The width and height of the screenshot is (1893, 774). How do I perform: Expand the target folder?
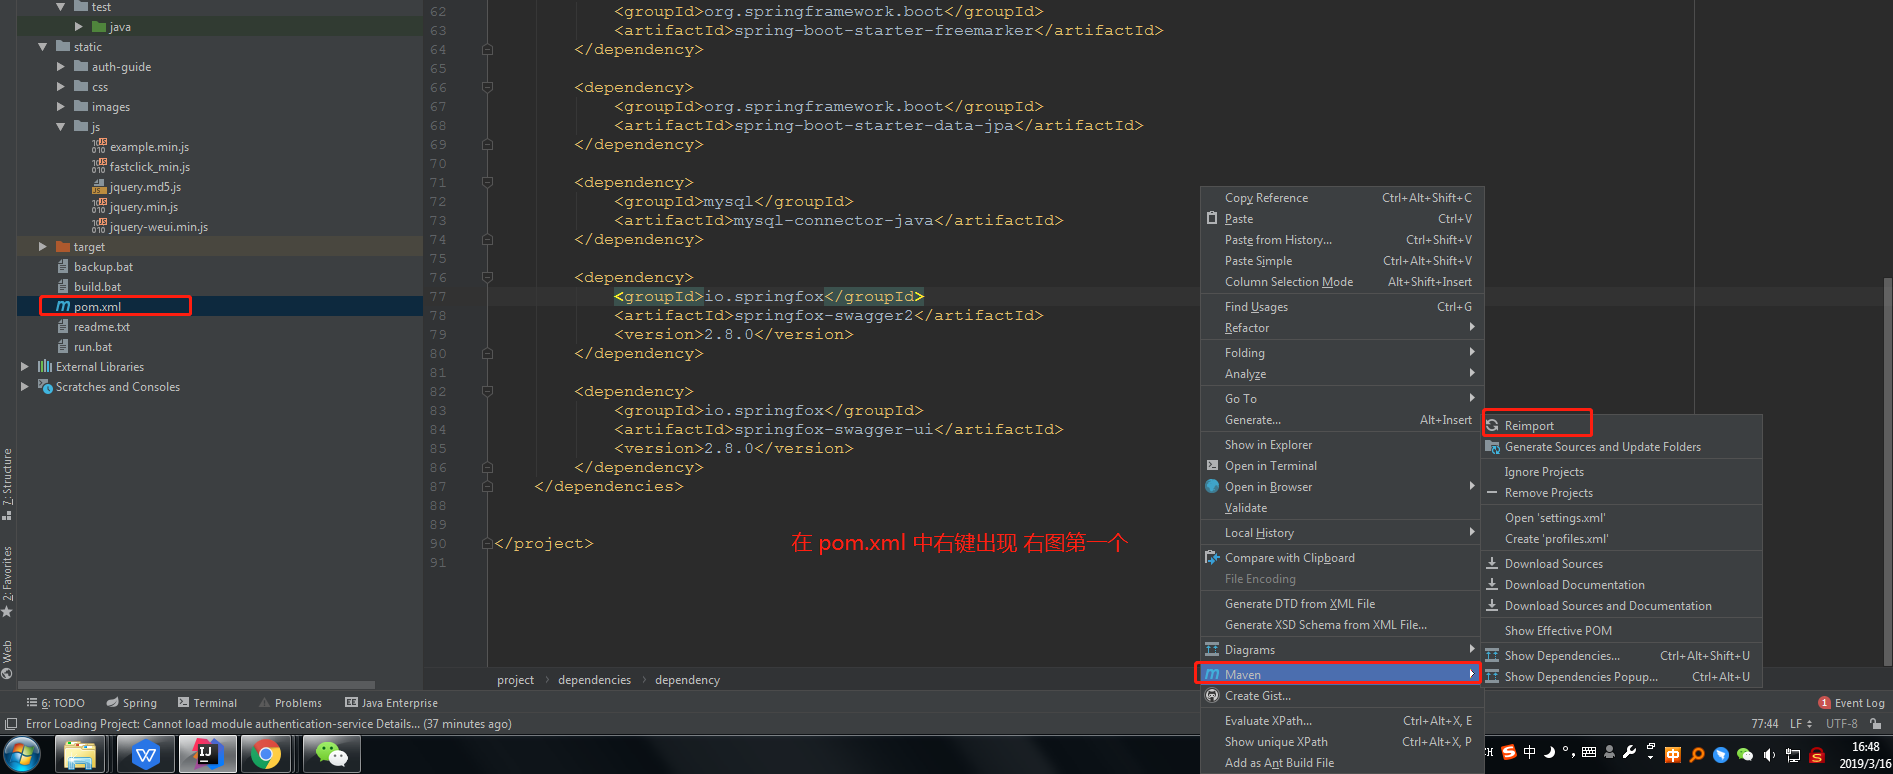tap(42, 247)
